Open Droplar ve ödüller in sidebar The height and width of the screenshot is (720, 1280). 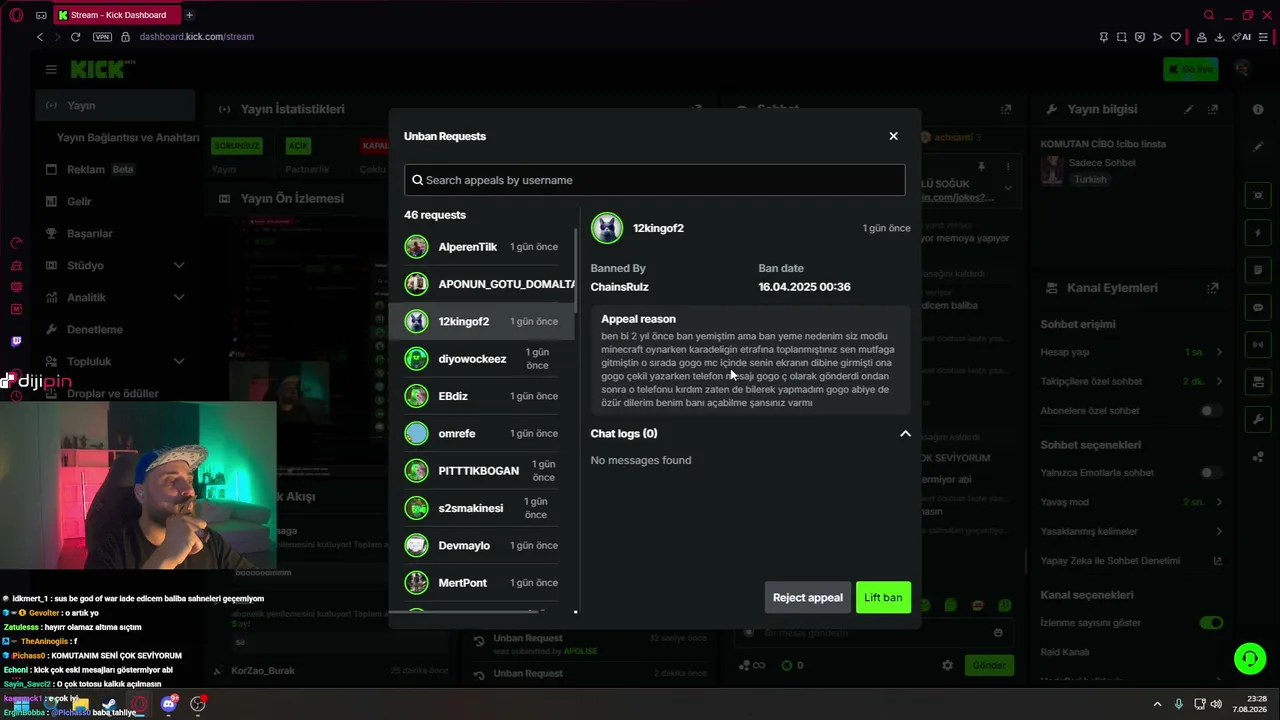point(115,394)
